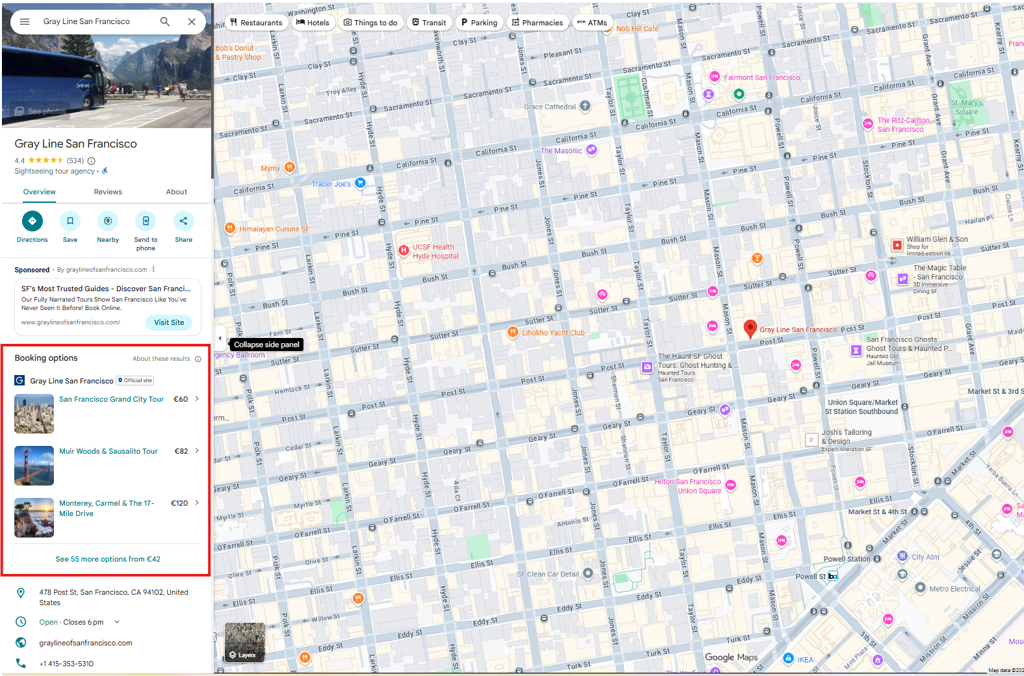Image resolution: width=1024 pixels, height=676 pixels.
Task: Open Monterey, Carmel & The 17-Mile Drive option
Action: 106,508
